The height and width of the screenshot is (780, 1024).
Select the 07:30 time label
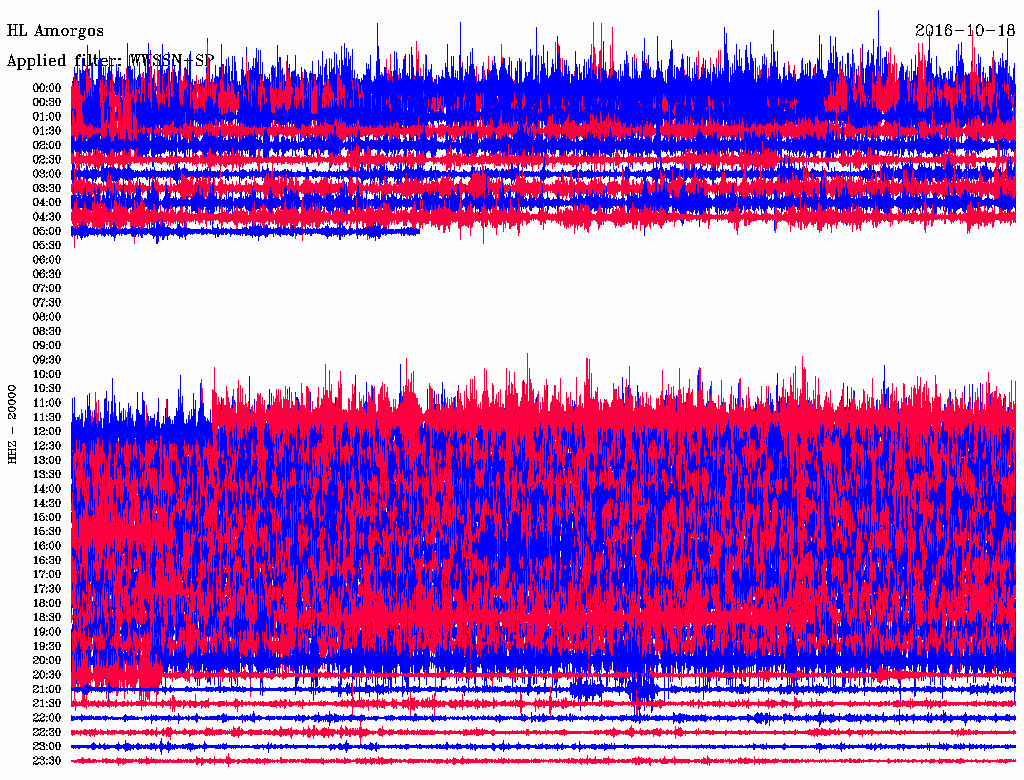coord(47,302)
